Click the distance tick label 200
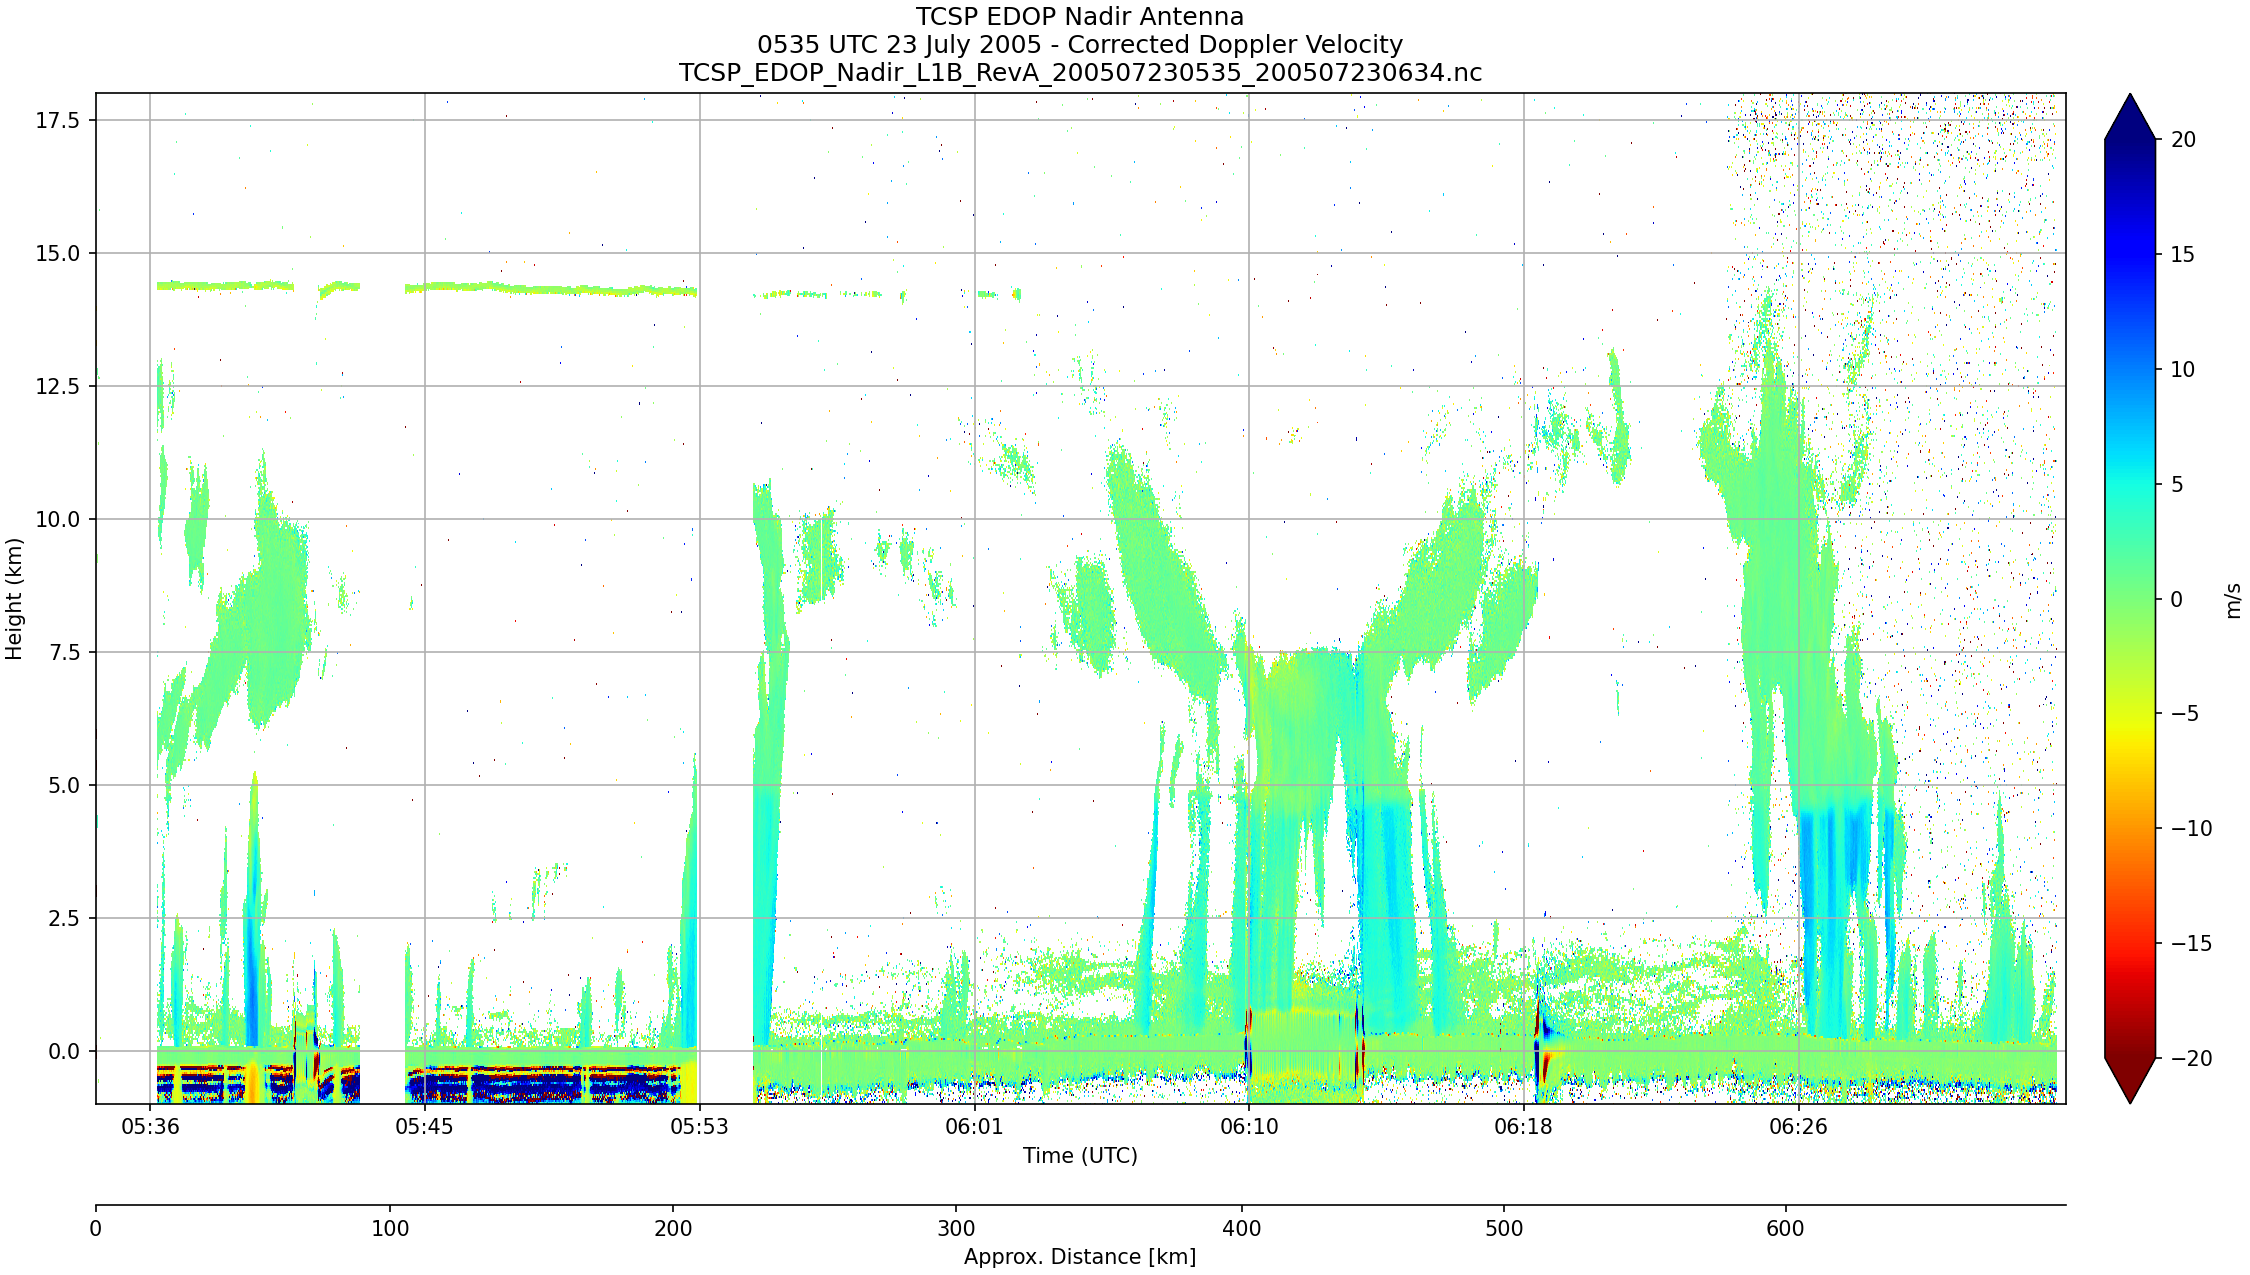The width and height of the screenshot is (2250, 1275). pos(673,1228)
